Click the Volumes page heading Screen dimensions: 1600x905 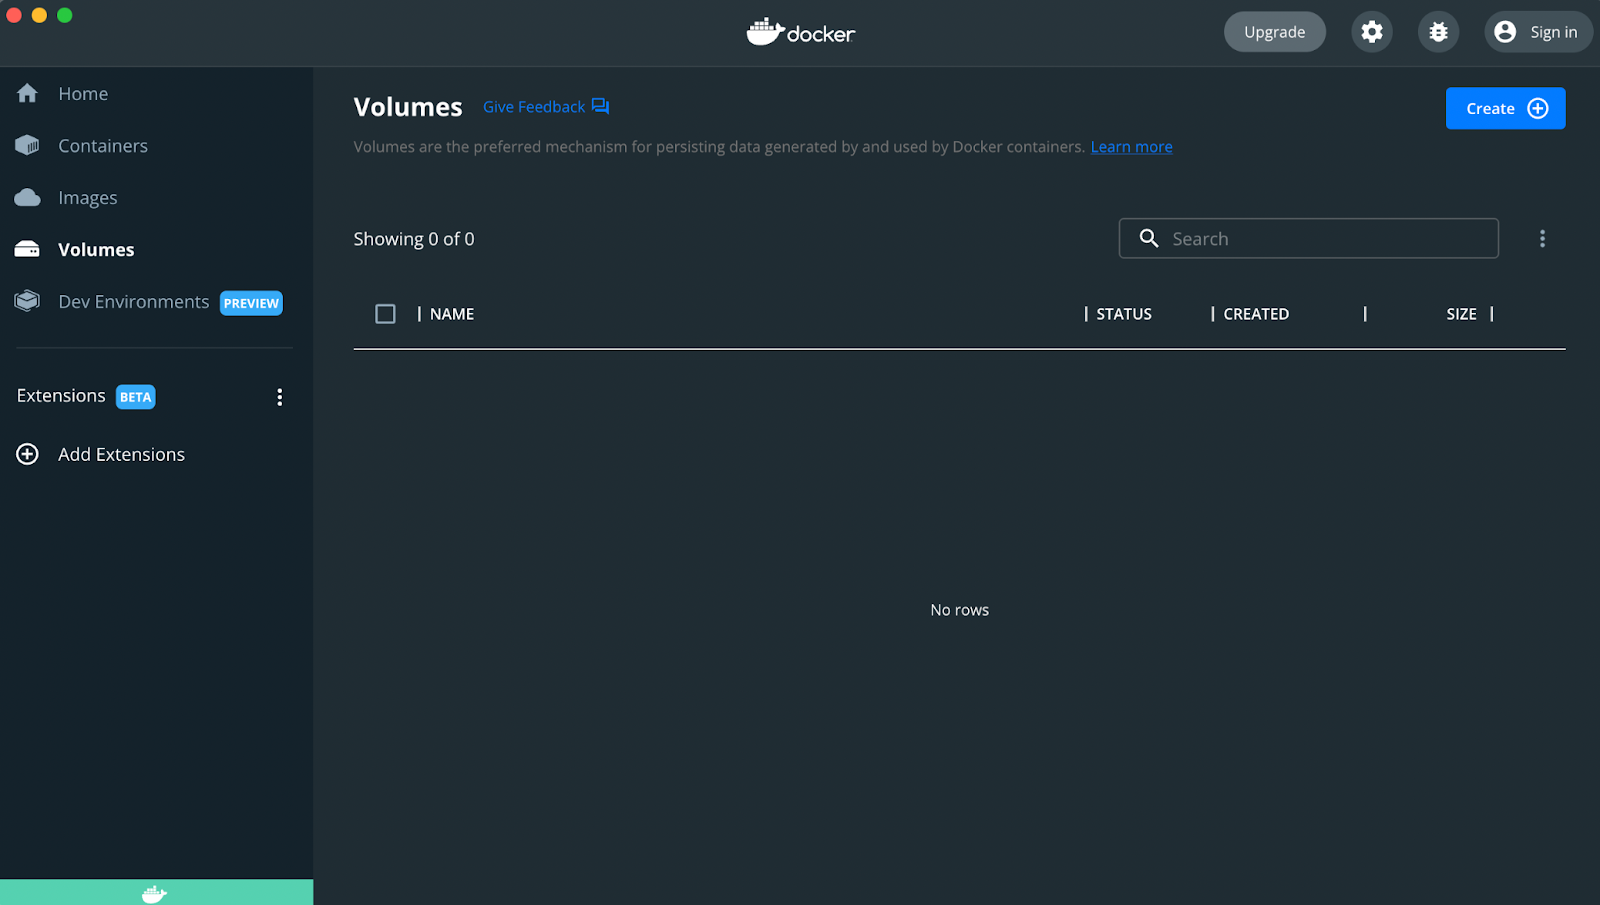408,107
